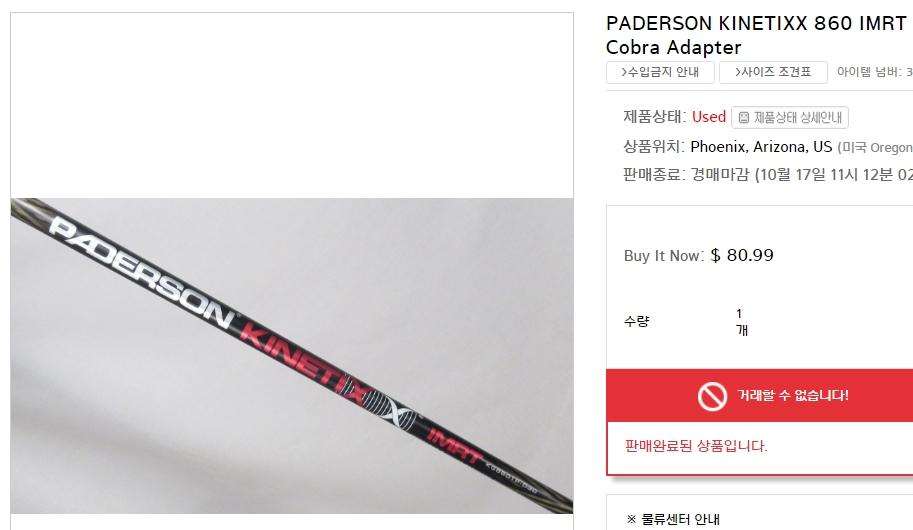913x530 pixels.
Task: Click the 수량 quantity label
Action: point(636,321)
